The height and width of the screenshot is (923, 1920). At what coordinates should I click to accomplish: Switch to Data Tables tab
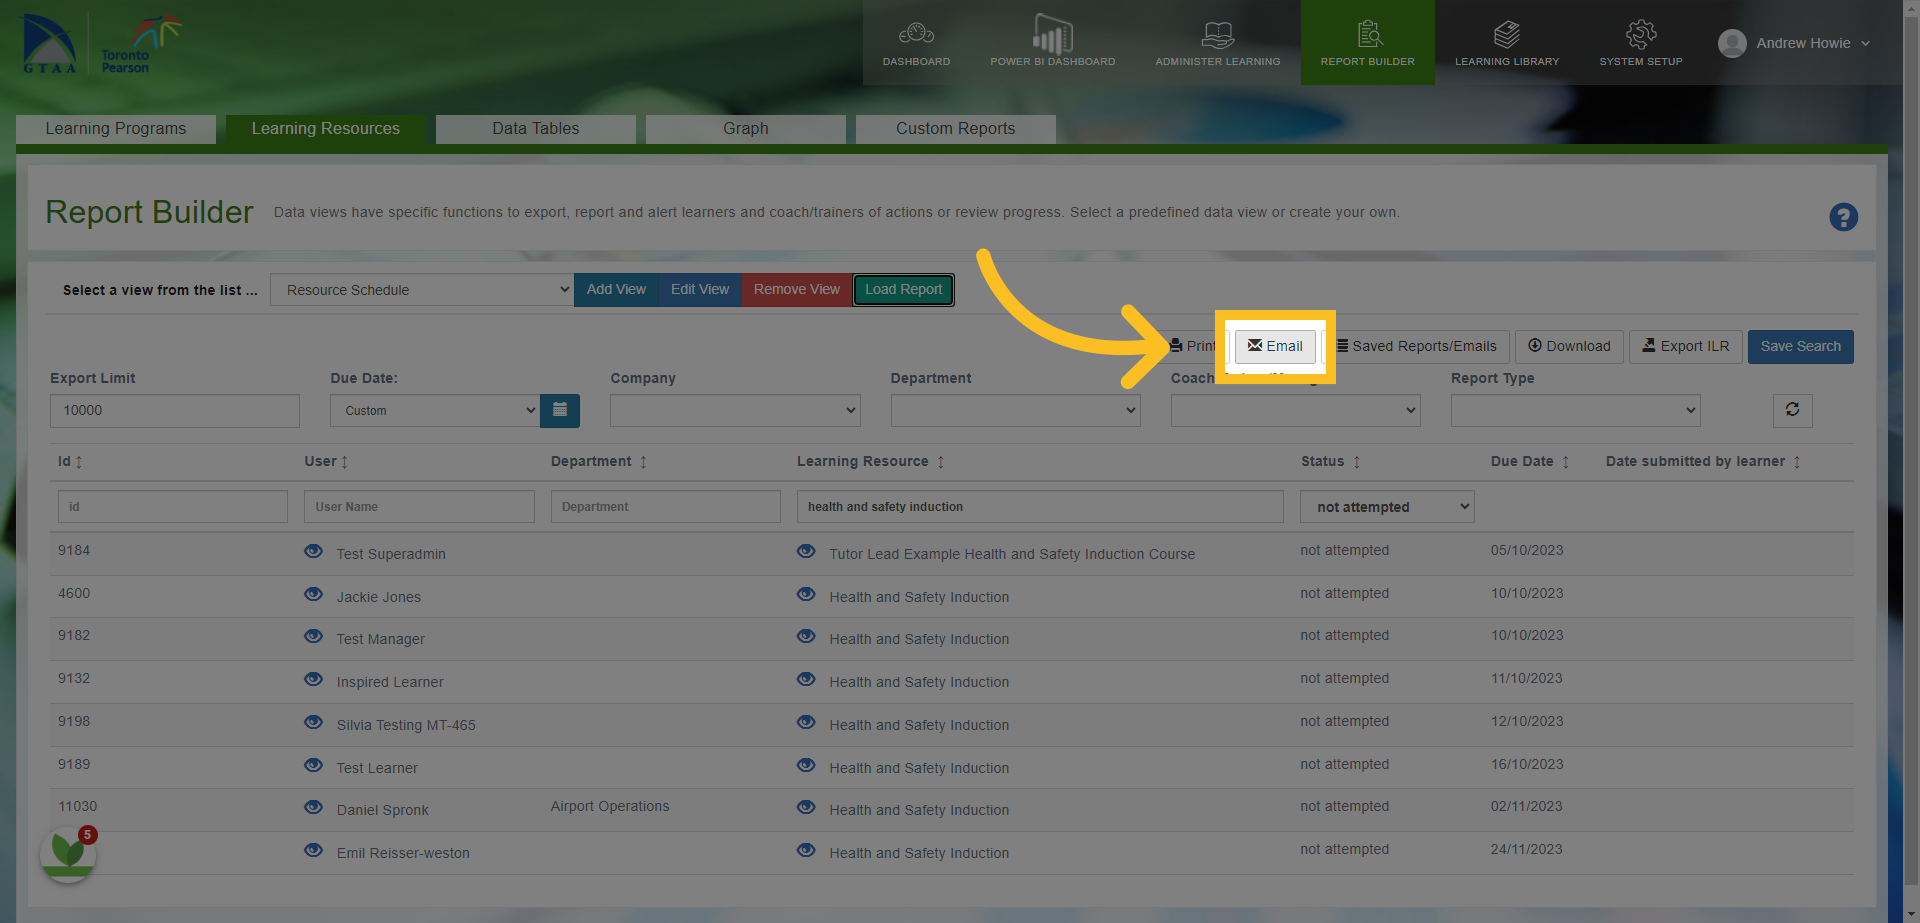535,129
